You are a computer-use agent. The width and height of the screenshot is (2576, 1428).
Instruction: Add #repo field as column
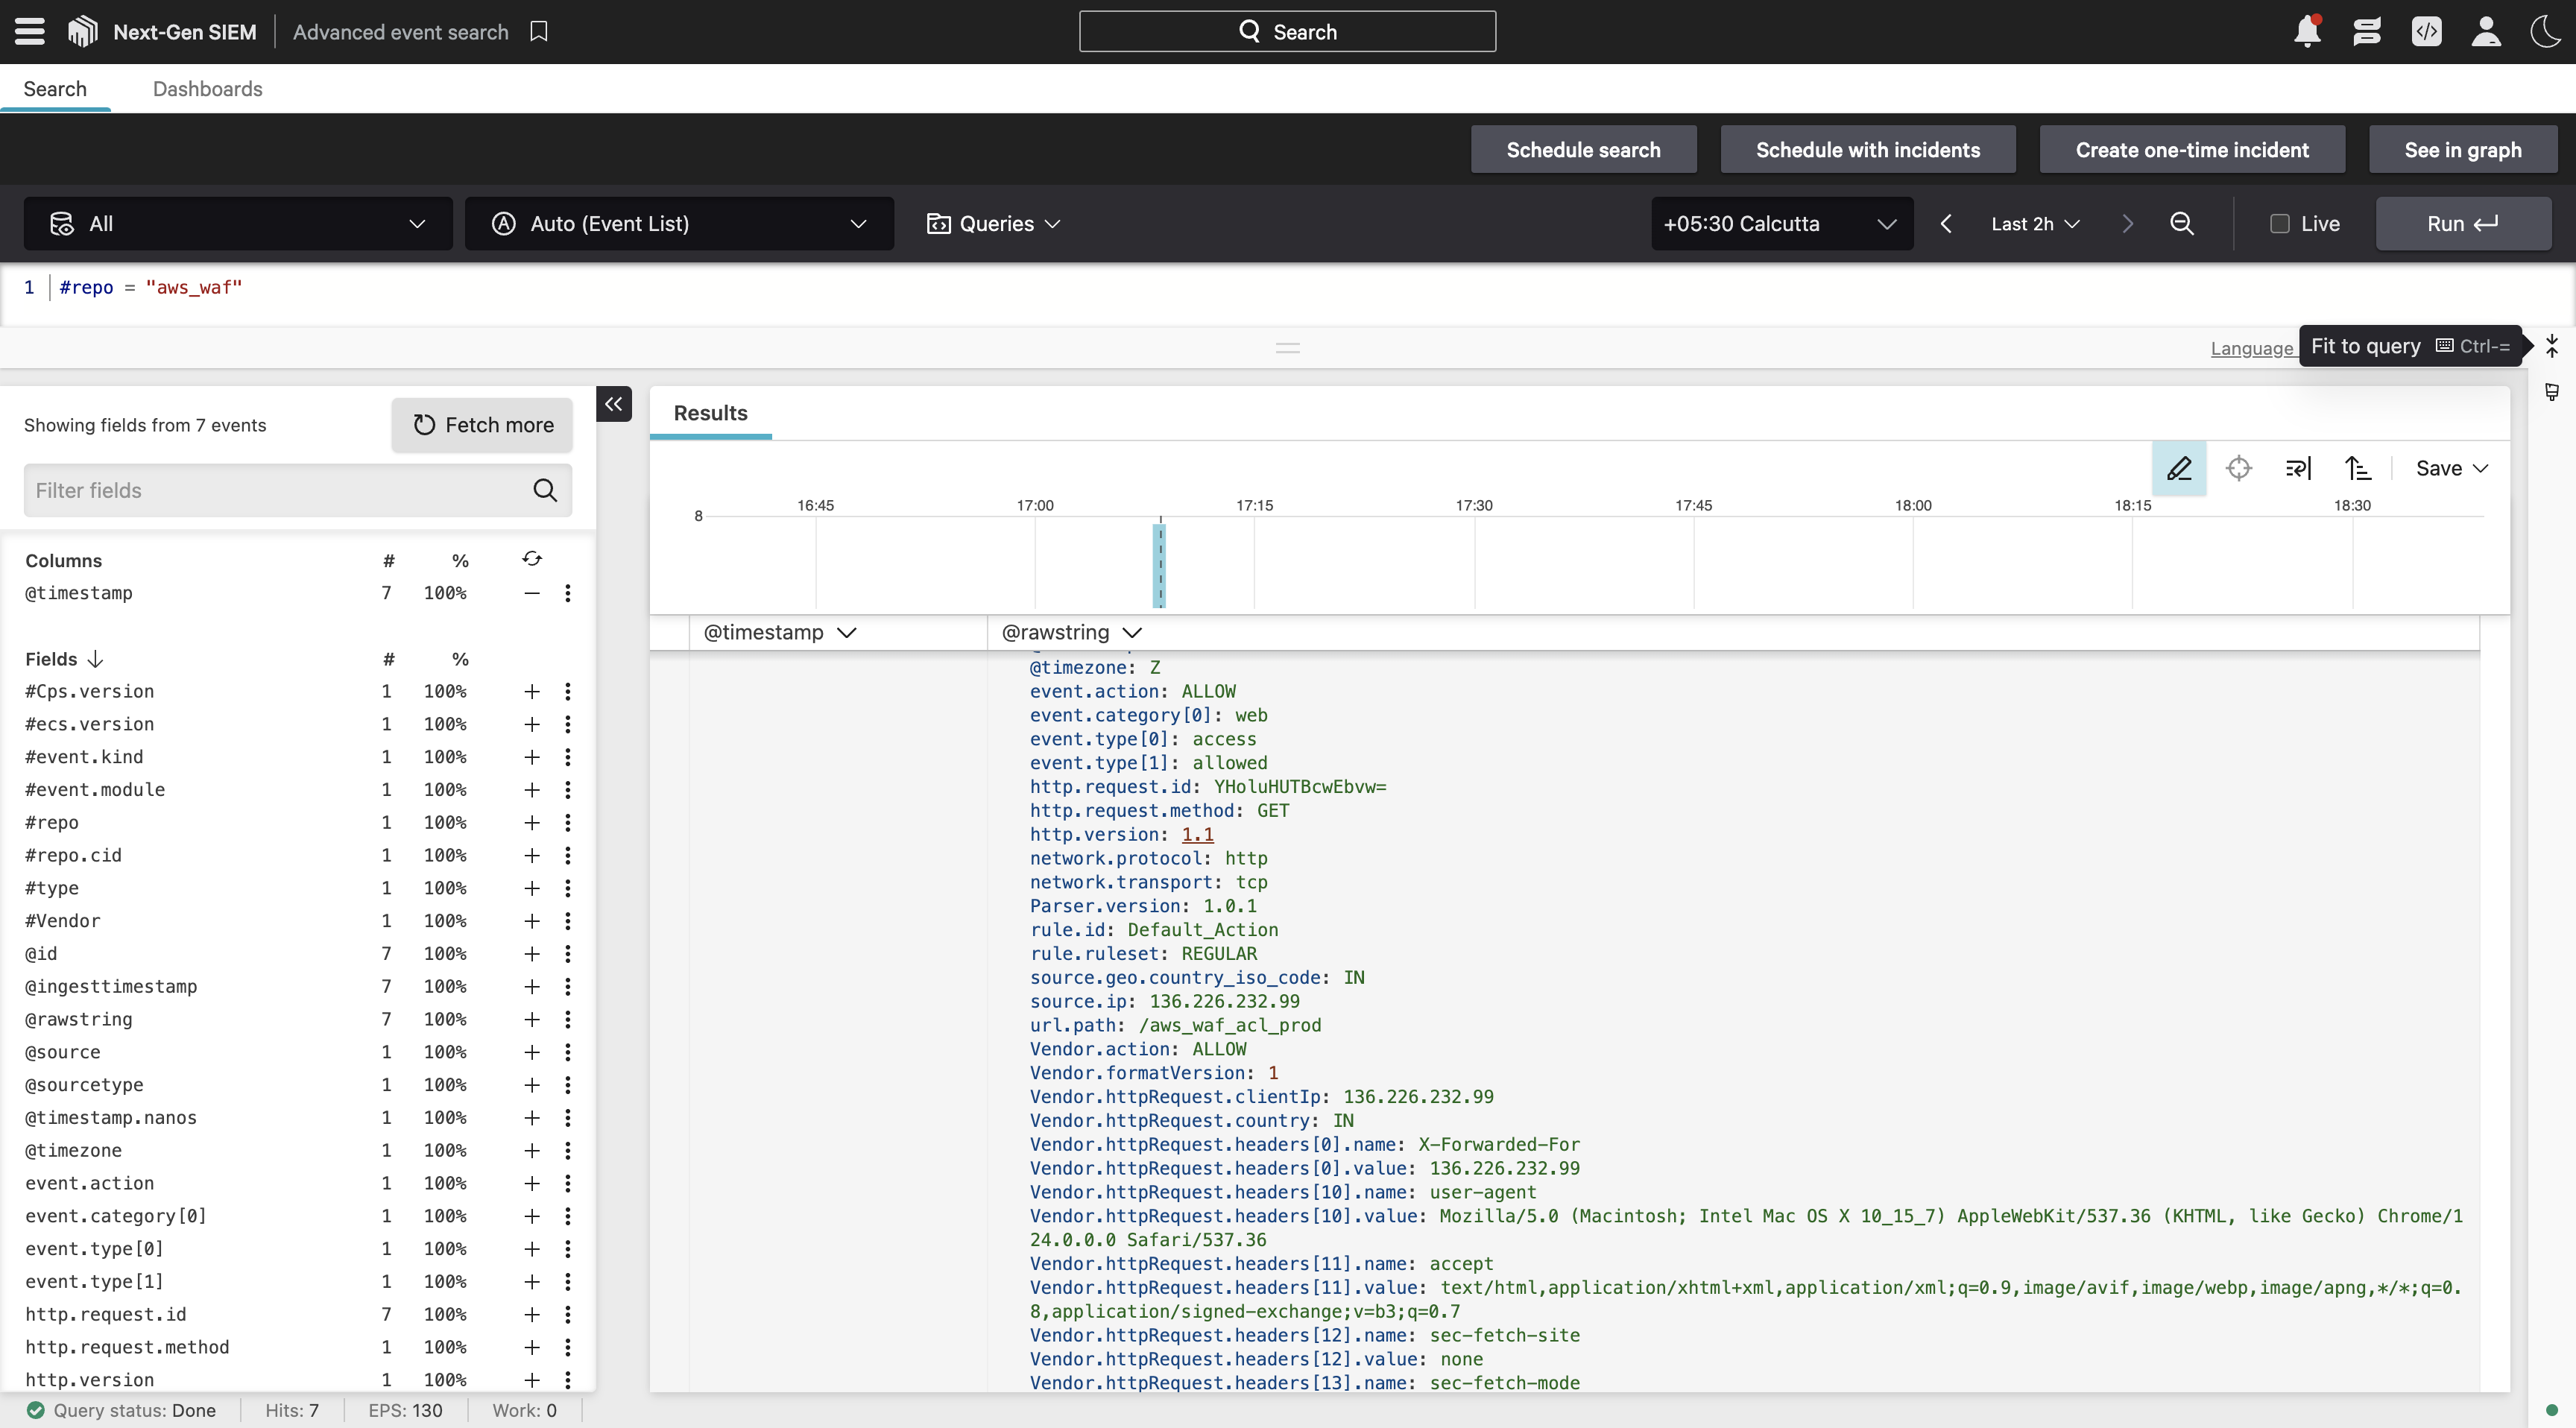pyautogui.click(x=532, y=823)
